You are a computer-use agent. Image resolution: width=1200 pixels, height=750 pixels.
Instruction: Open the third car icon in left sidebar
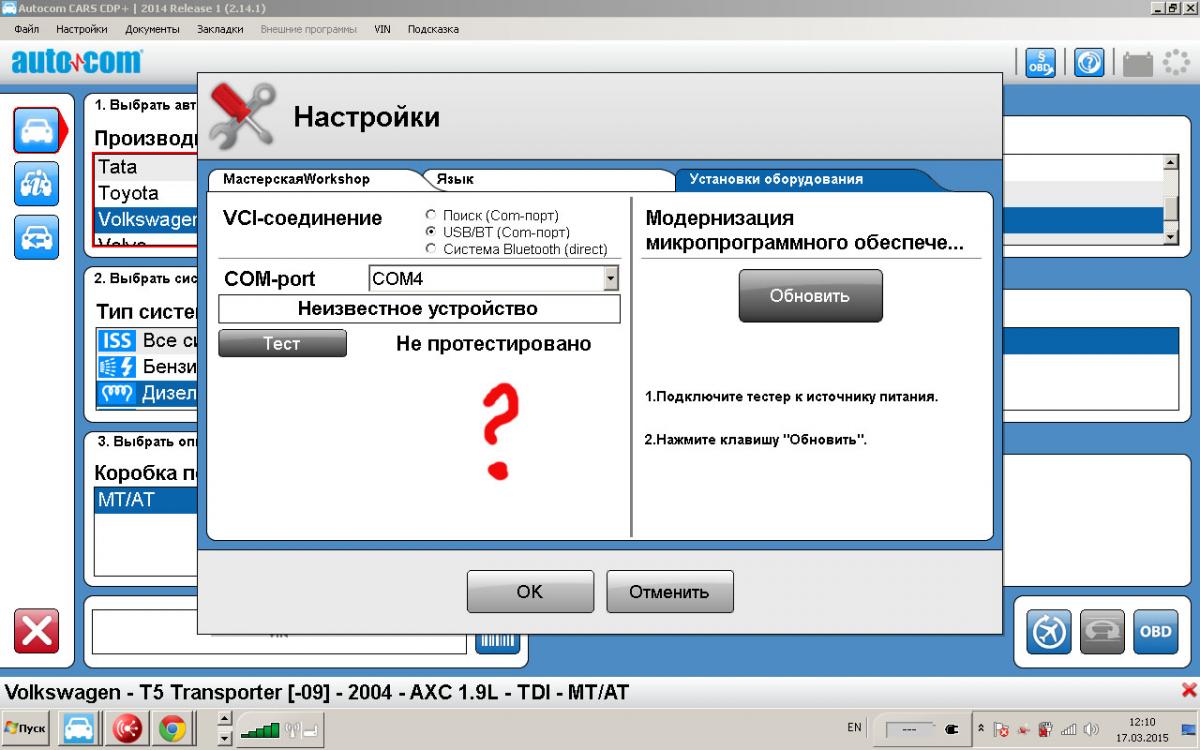click(36, 237)
